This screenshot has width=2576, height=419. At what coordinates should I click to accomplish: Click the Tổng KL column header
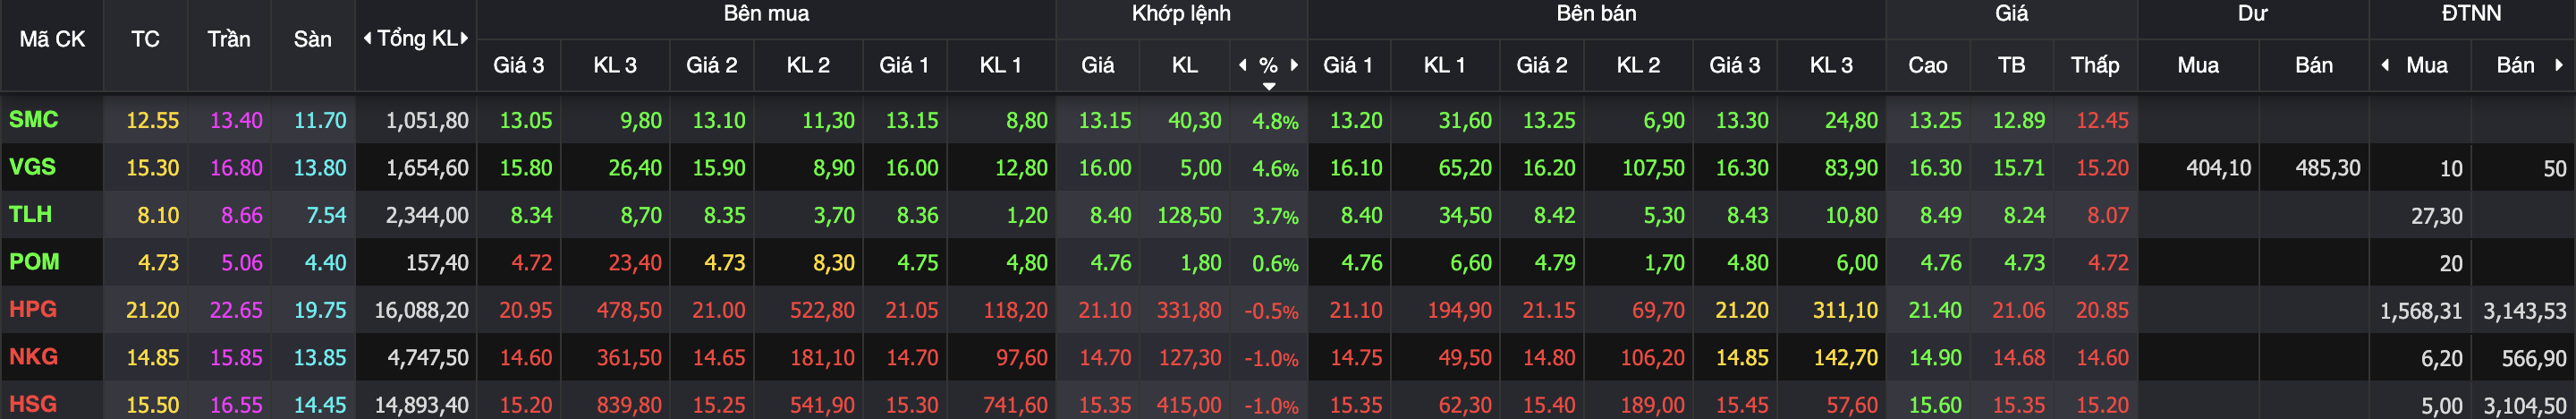(417, 39)
